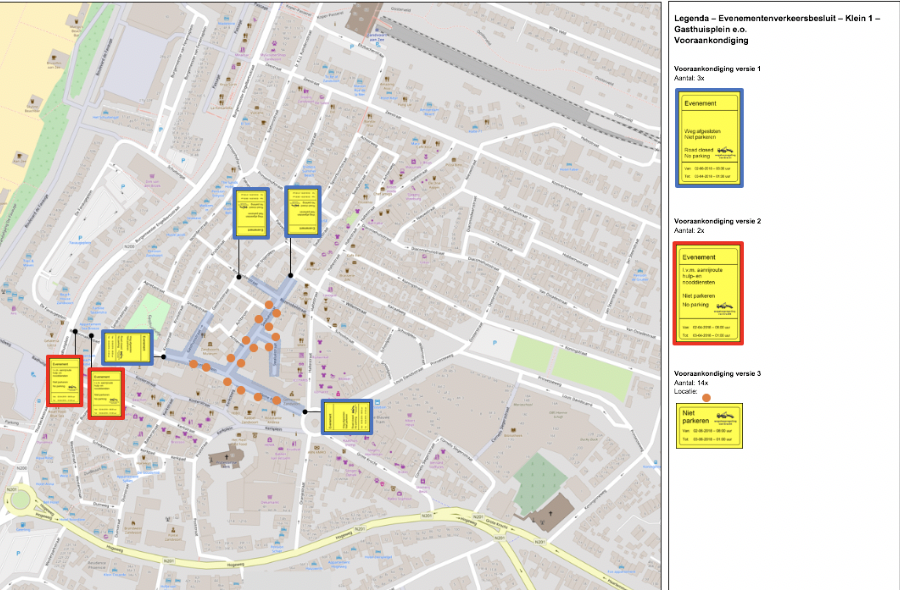This screenshot has width=900, height=590.
Task: Click the blue-bordered sign at the southeast street end
Action: [347, 416]
